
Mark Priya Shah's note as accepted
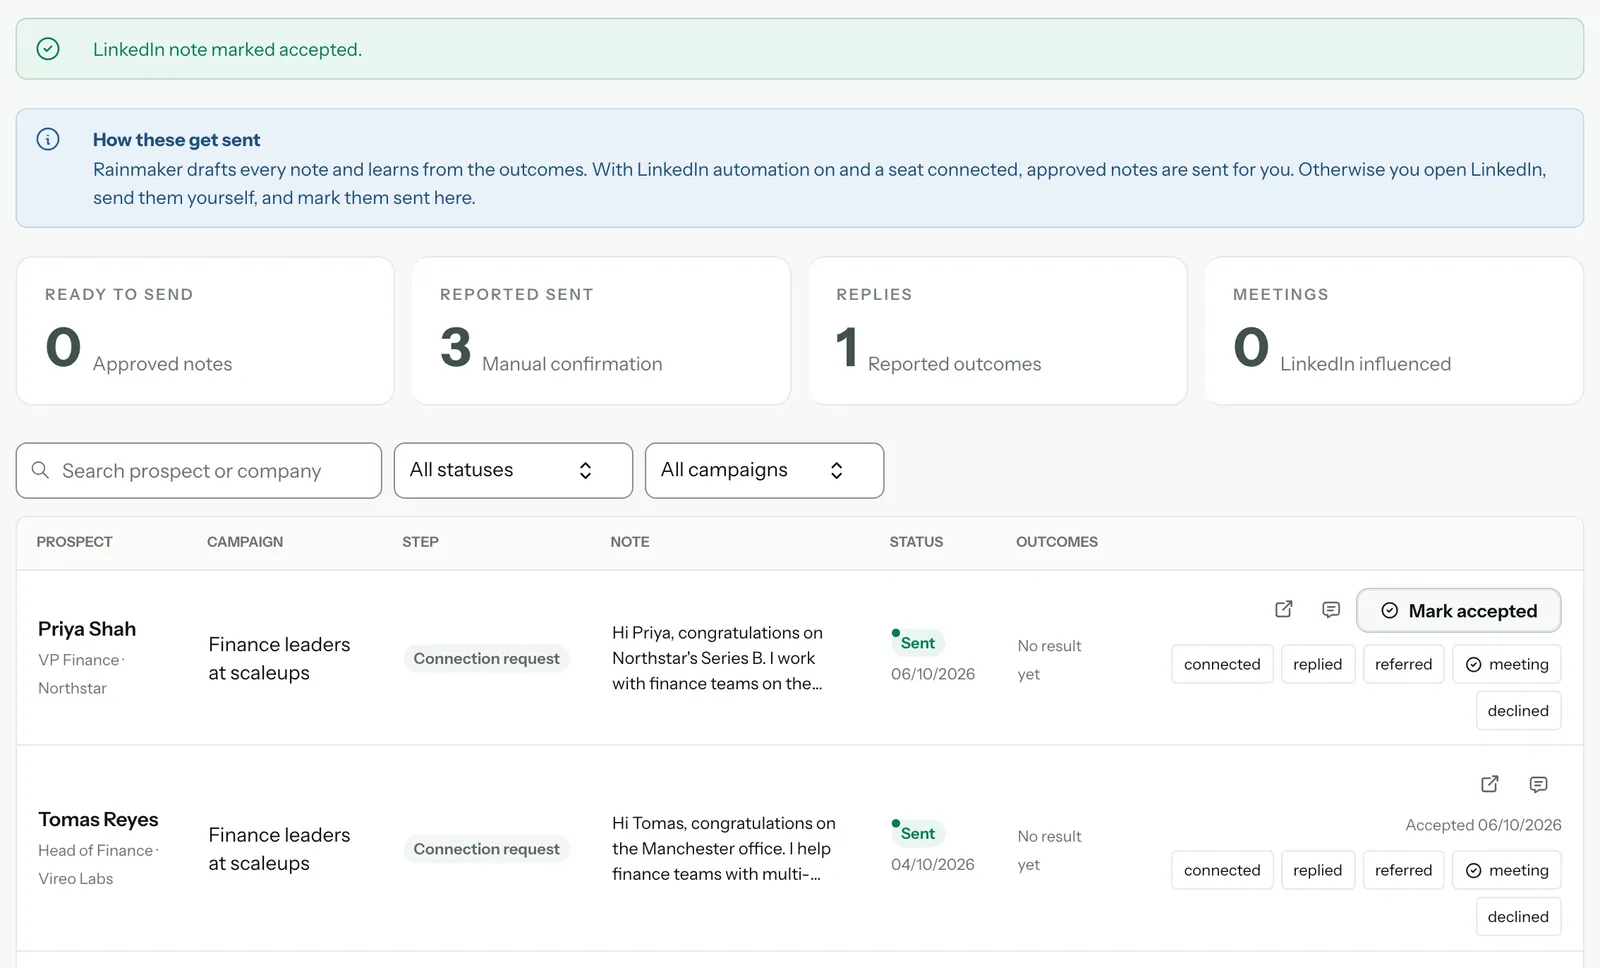tap(1458, 610)
